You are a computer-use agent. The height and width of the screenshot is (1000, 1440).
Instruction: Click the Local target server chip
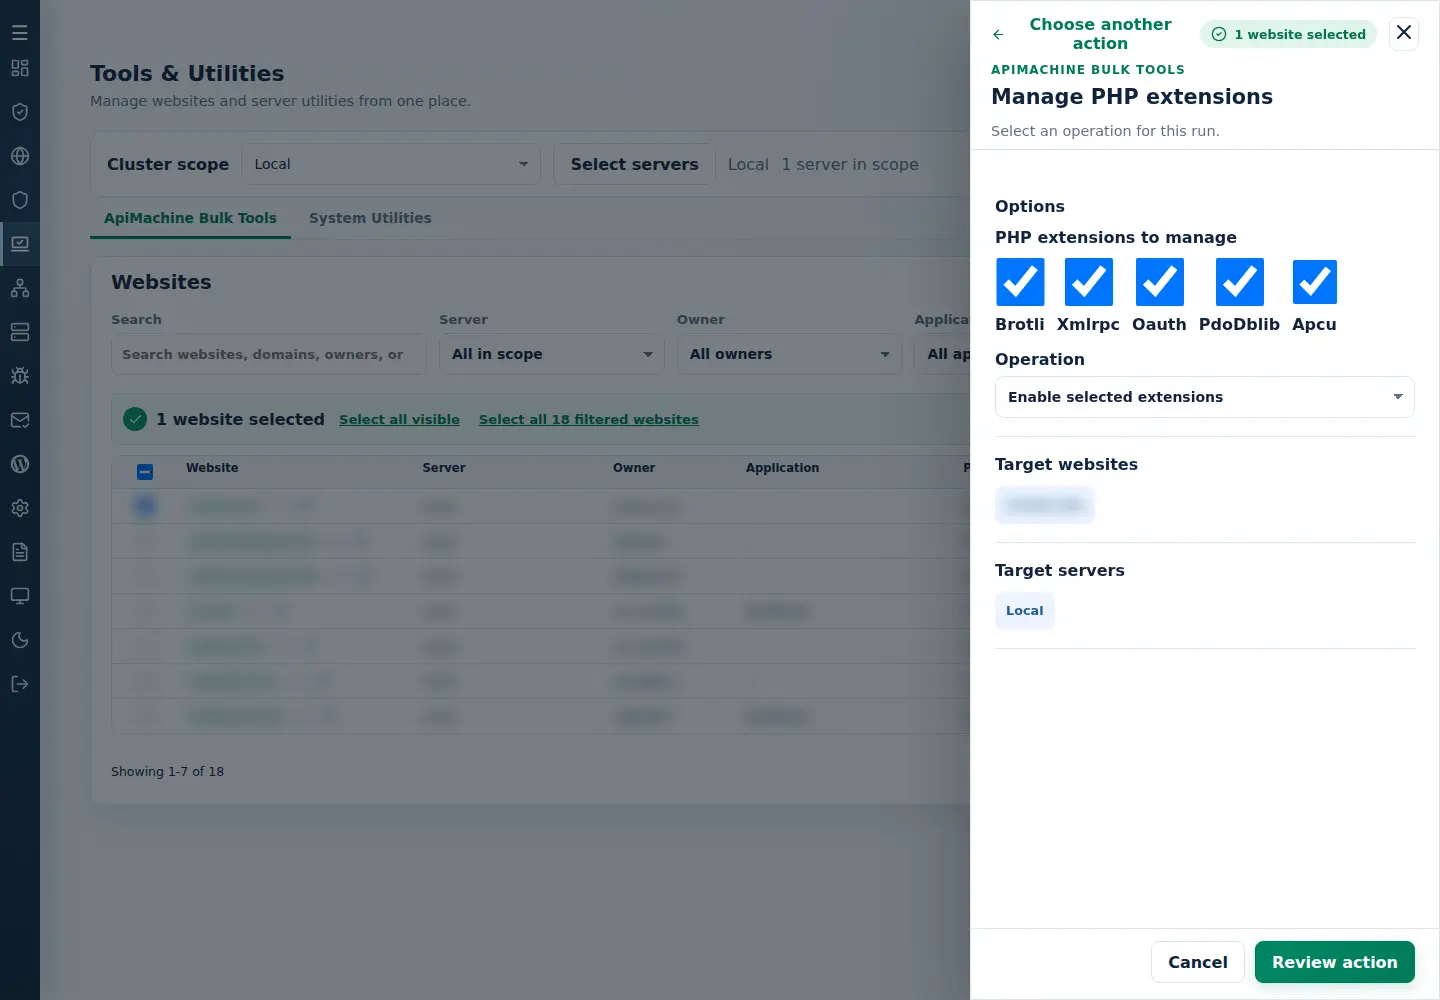coord(1025,611)
